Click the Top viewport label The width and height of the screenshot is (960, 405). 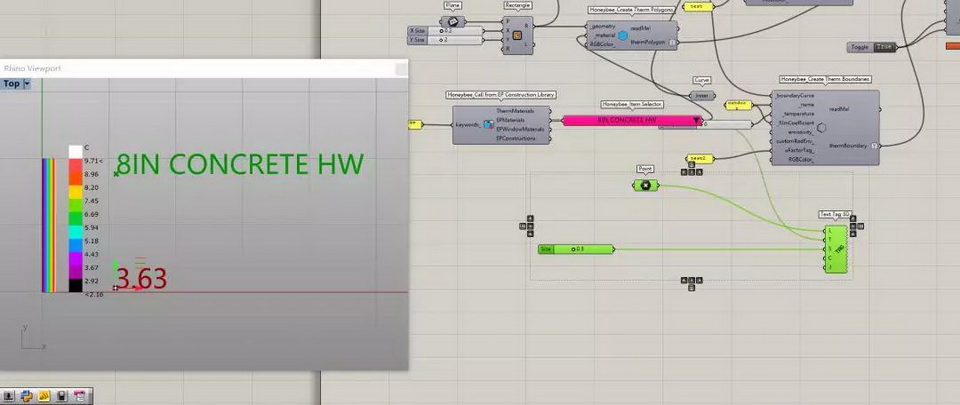(11, 84)
